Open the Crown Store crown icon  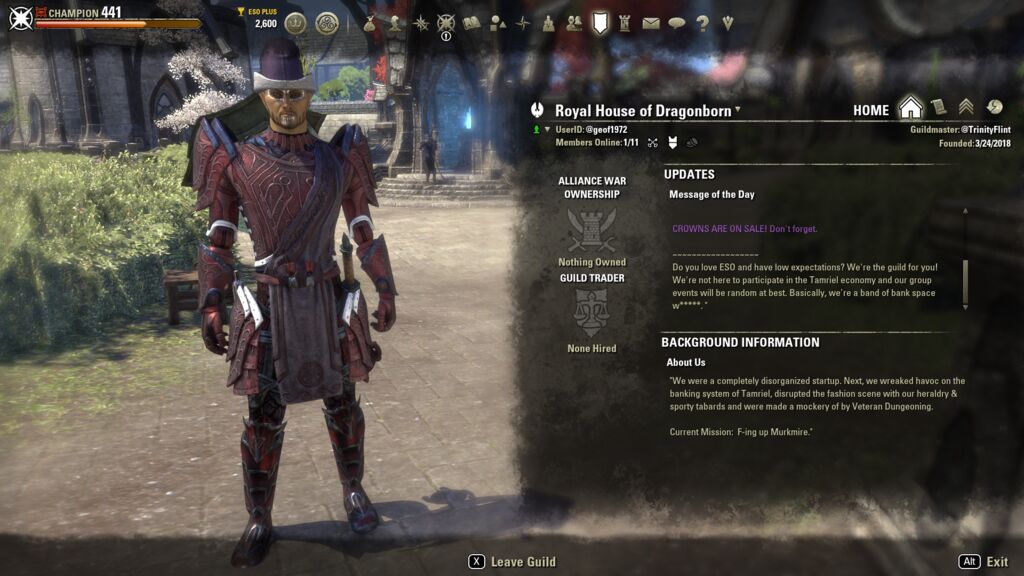pyautogui.click(x=295, y=24)
